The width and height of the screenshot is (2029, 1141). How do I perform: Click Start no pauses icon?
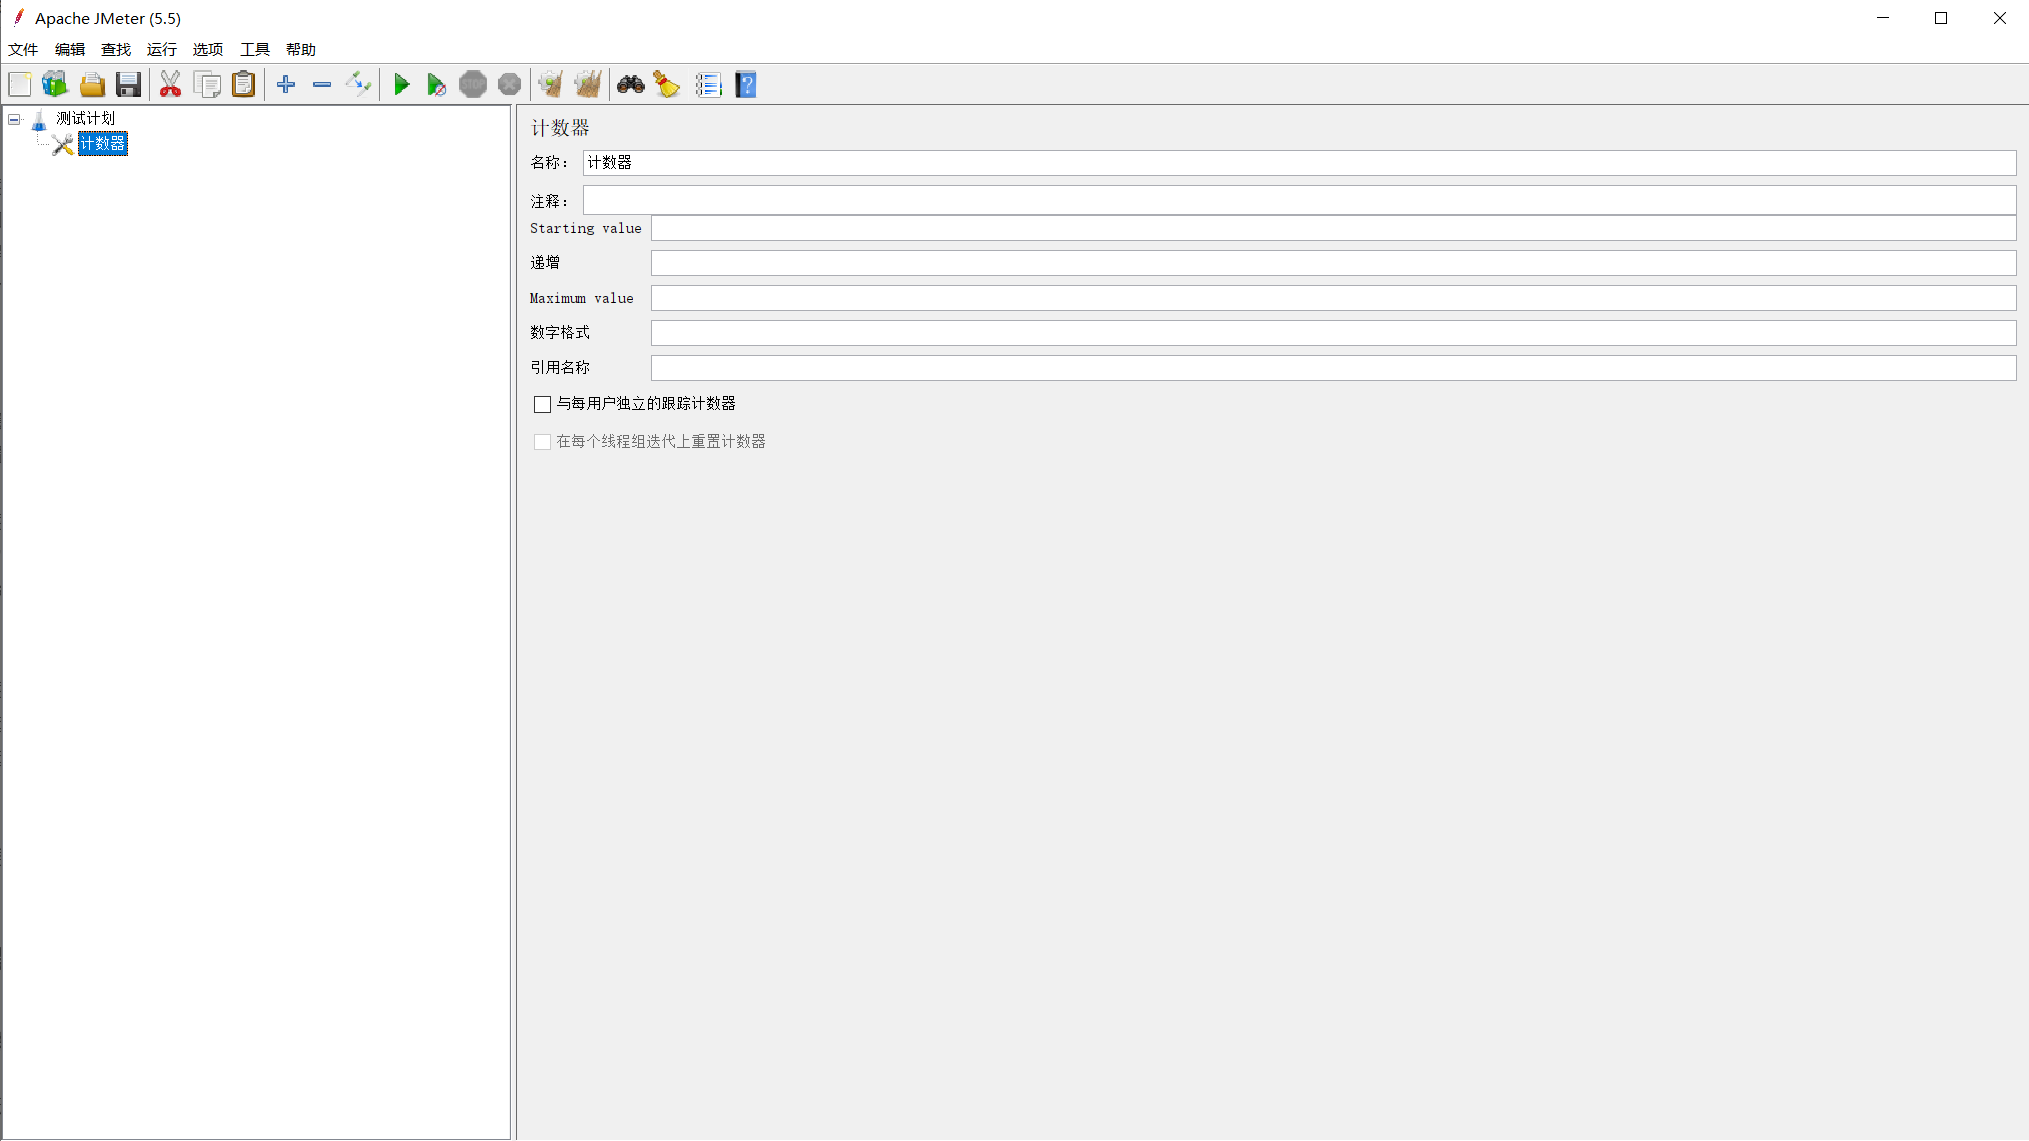click(436, 85)
